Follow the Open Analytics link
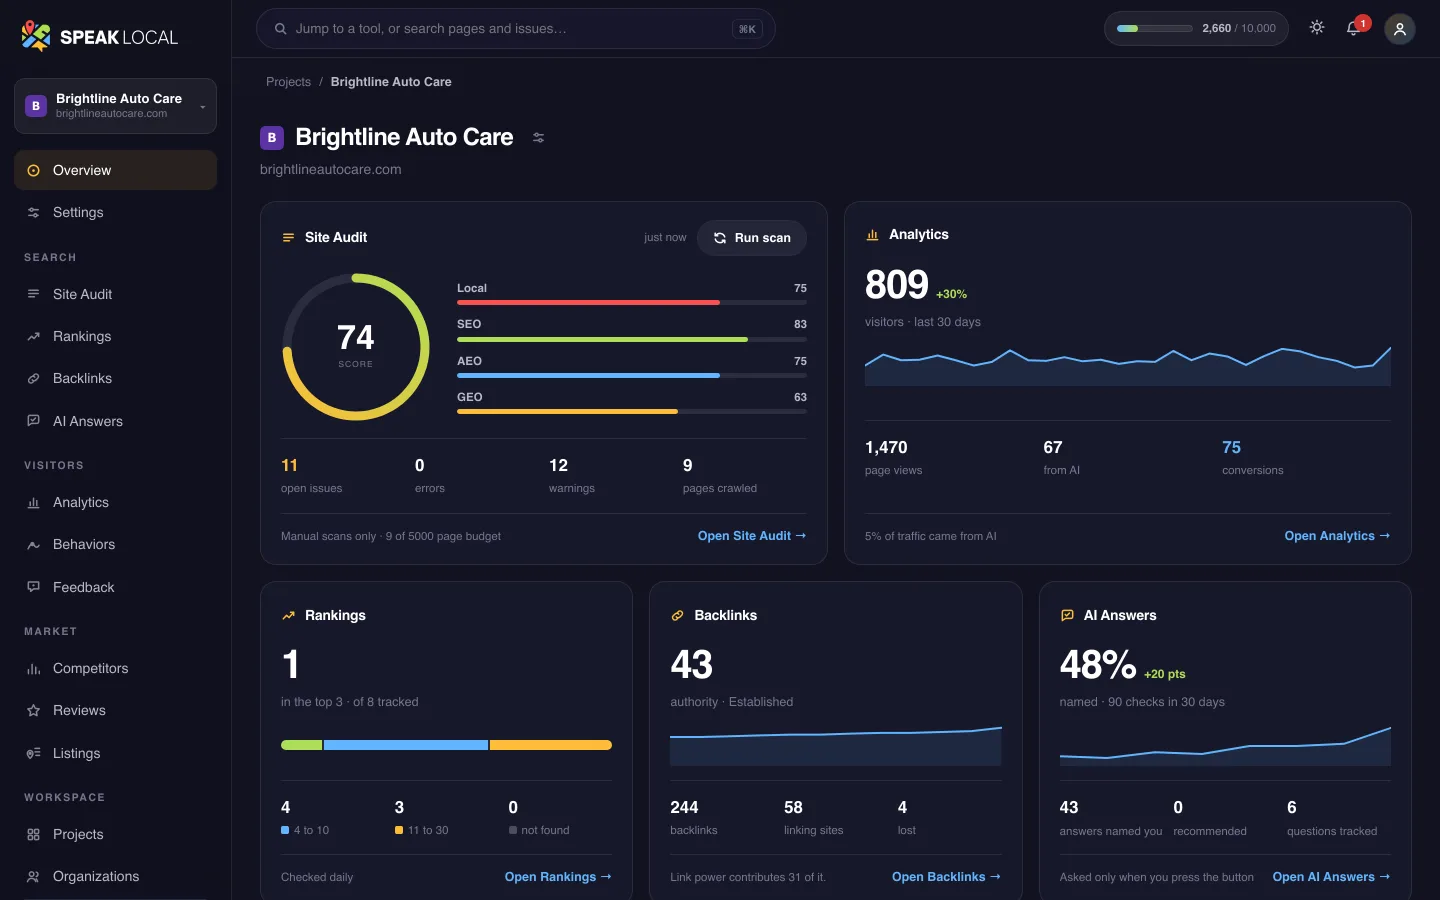The image size is (1440, 900). (x=1337, y=536)
